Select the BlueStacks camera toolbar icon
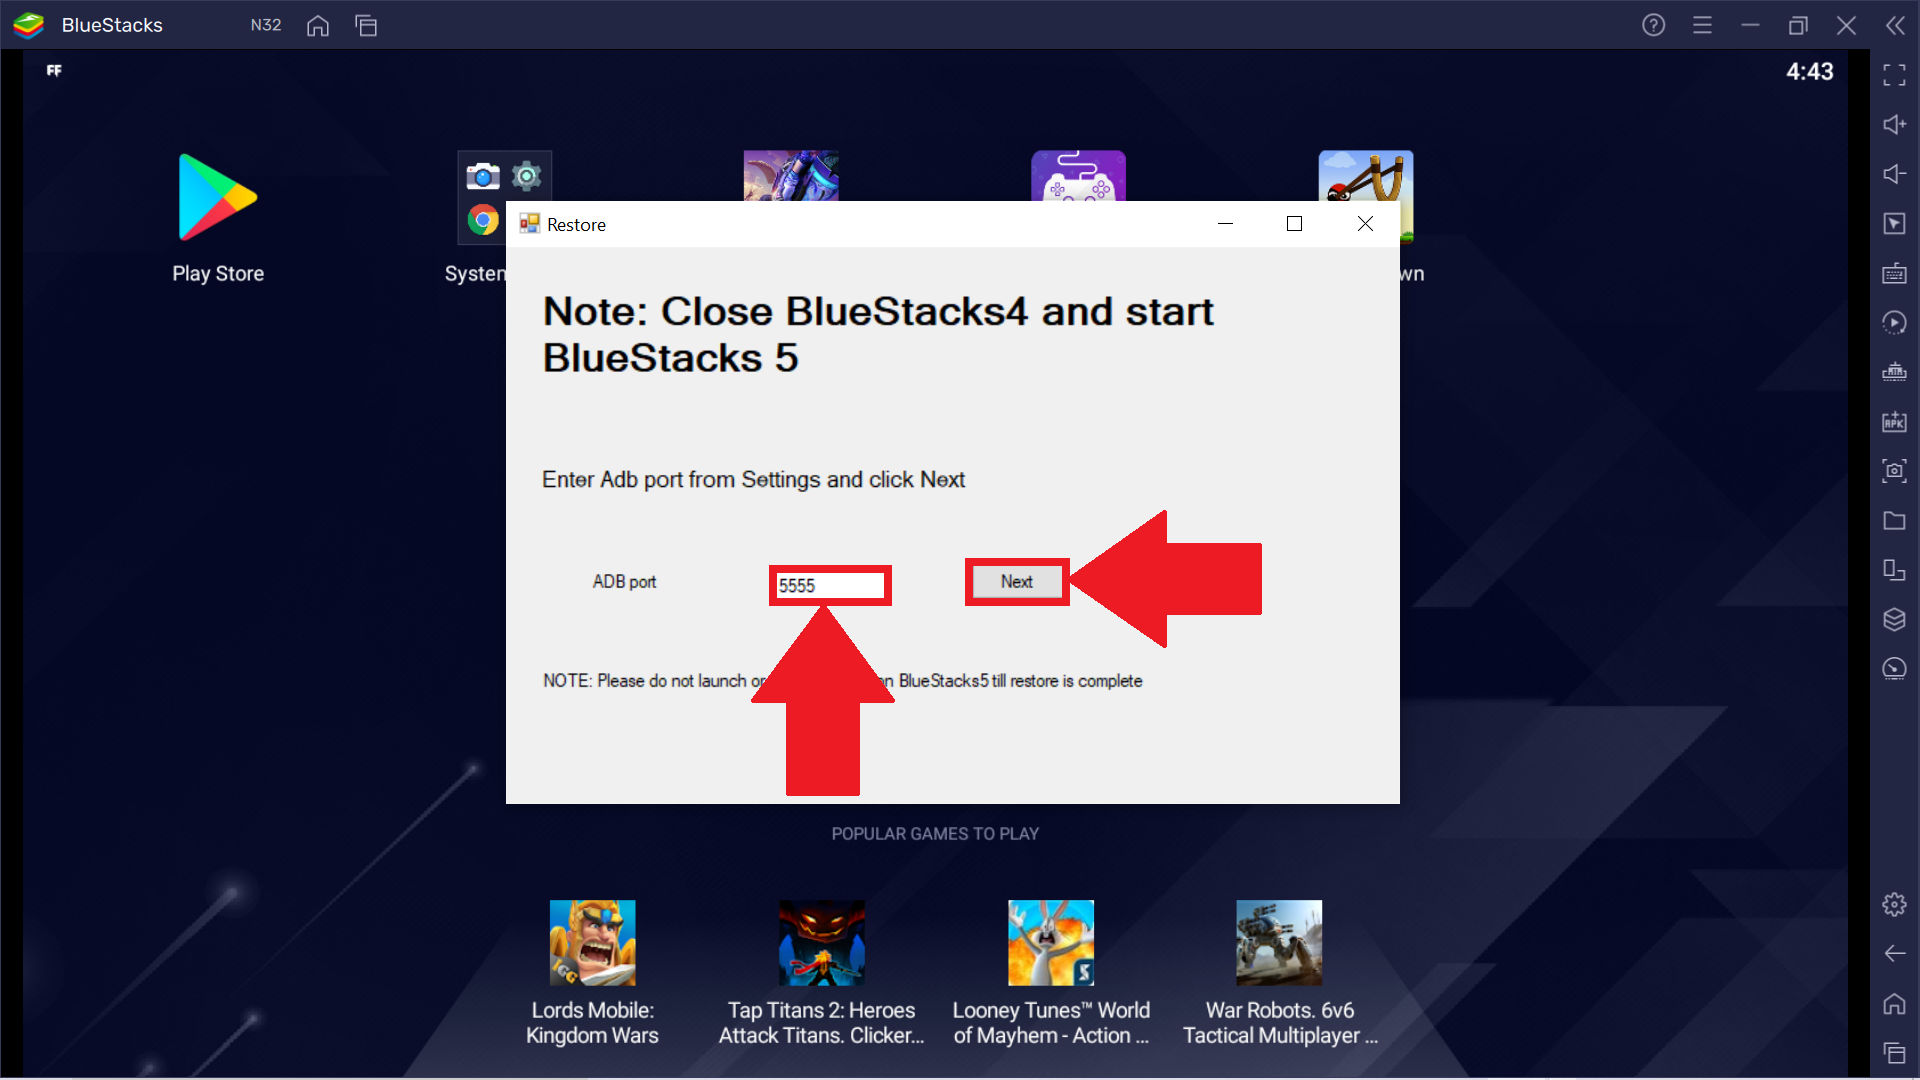The height and width of the screenshot is (1080, 1920). pyautogui.click(x=1894, y=472)
